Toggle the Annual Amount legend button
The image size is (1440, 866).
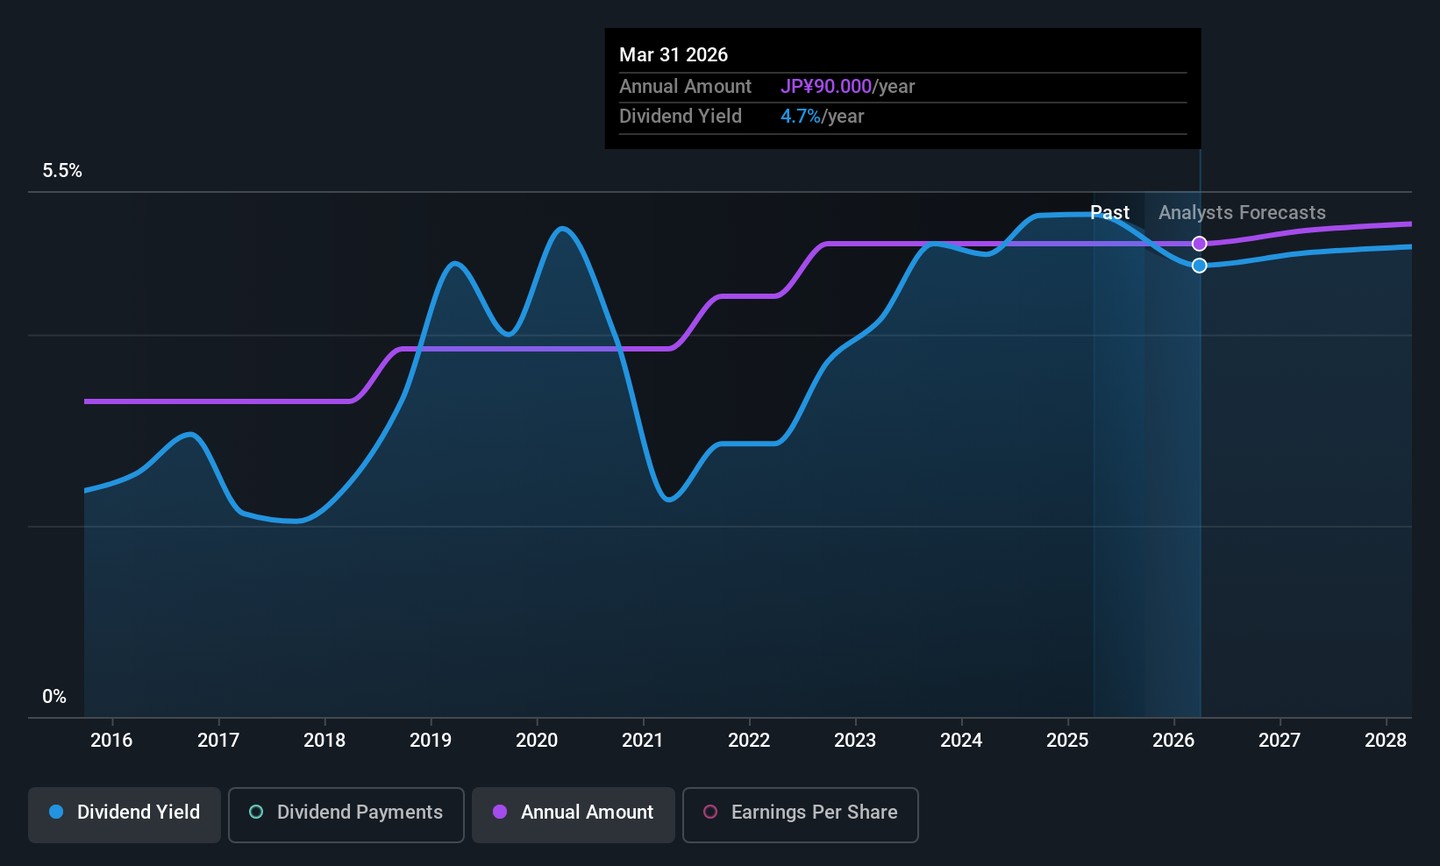pyautogui.click(x=573, y=813)
